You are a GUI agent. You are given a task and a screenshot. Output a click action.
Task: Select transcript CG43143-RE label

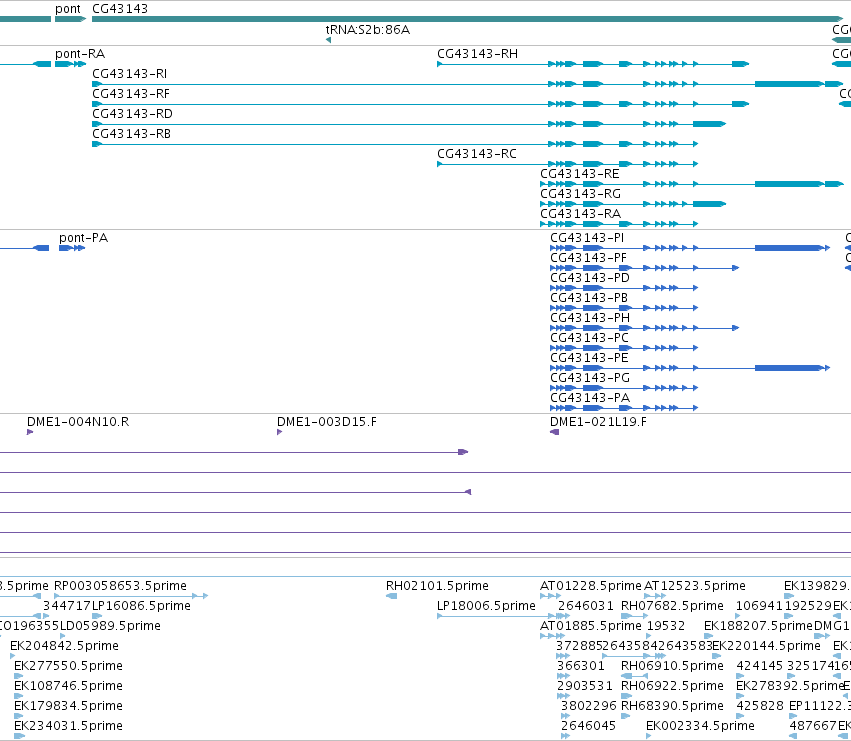580,174
